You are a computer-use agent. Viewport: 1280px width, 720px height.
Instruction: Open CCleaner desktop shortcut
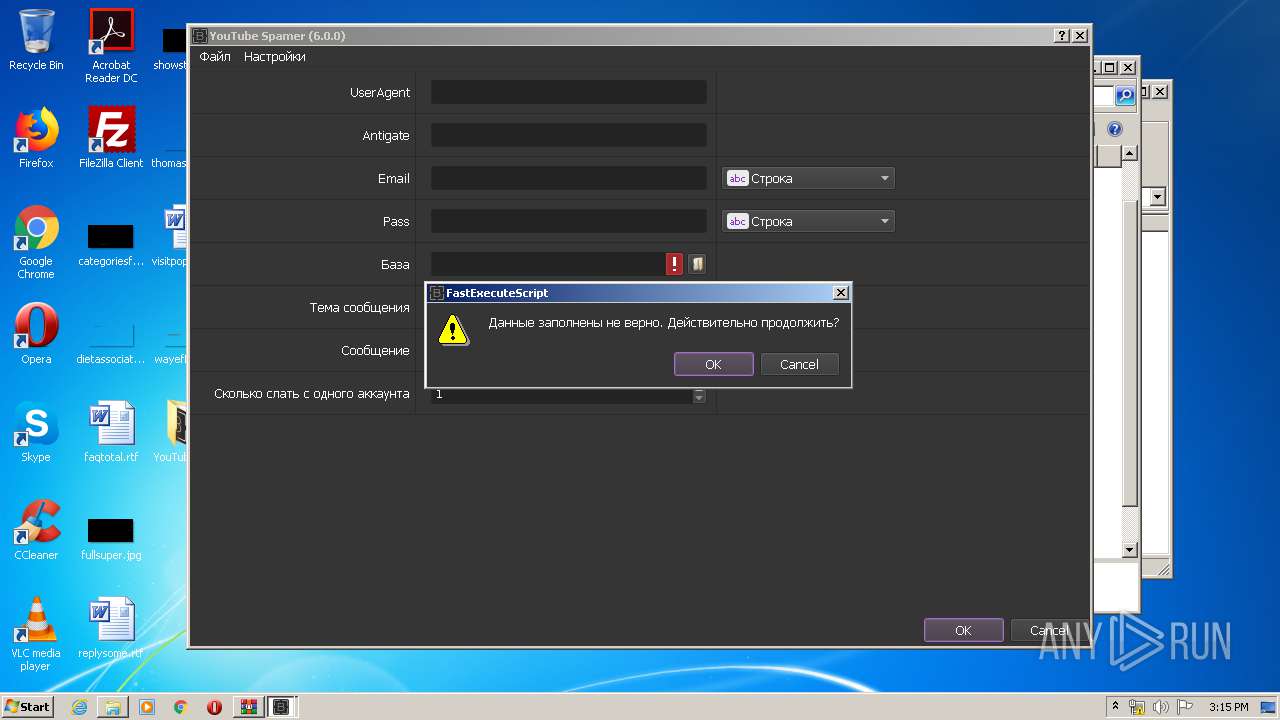click(36, 530)
